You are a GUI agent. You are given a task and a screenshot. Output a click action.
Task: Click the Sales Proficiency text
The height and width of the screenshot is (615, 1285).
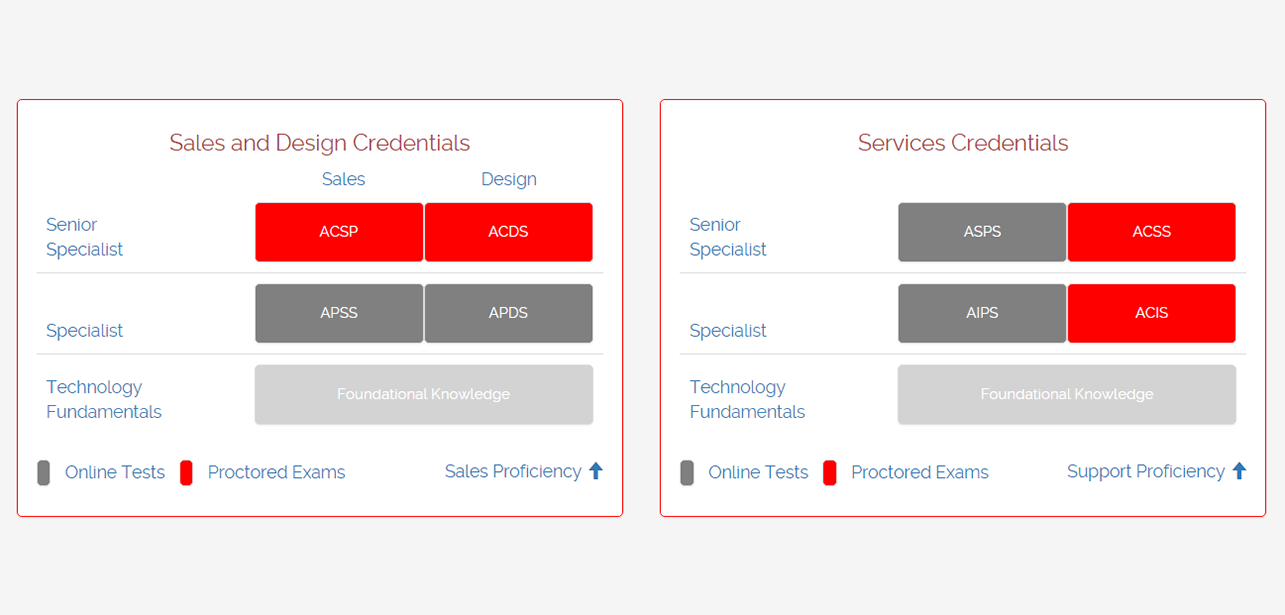(513, 471)
